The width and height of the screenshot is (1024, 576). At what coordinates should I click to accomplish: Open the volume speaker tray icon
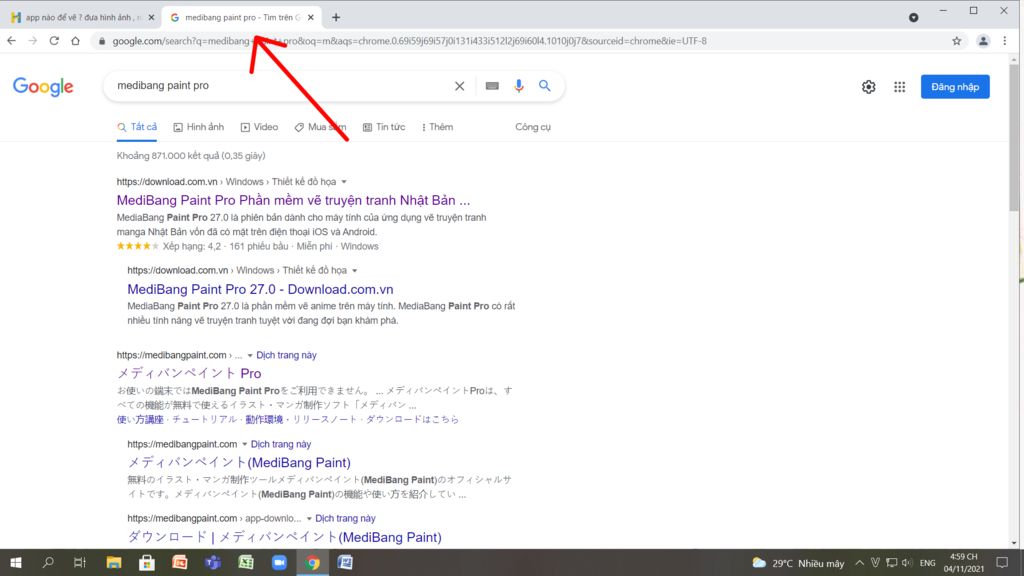907,563
